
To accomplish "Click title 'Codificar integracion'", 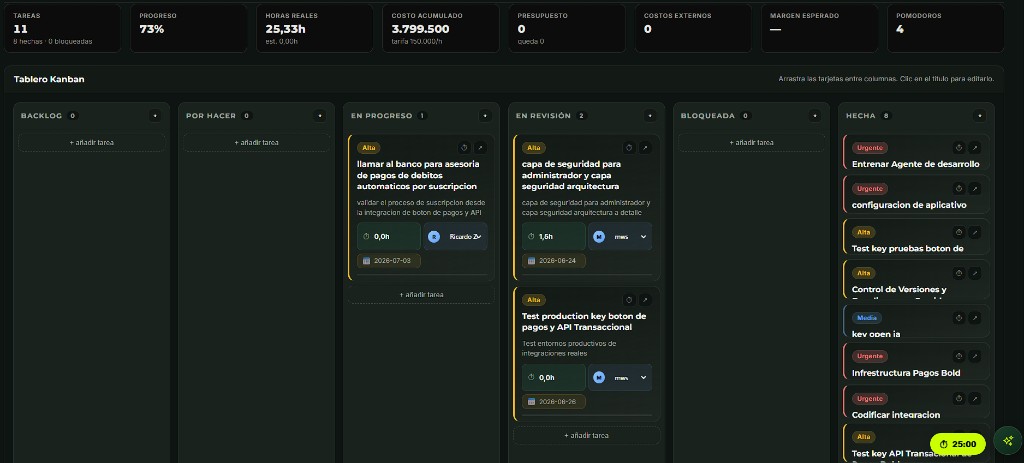I will pos(896,415).
